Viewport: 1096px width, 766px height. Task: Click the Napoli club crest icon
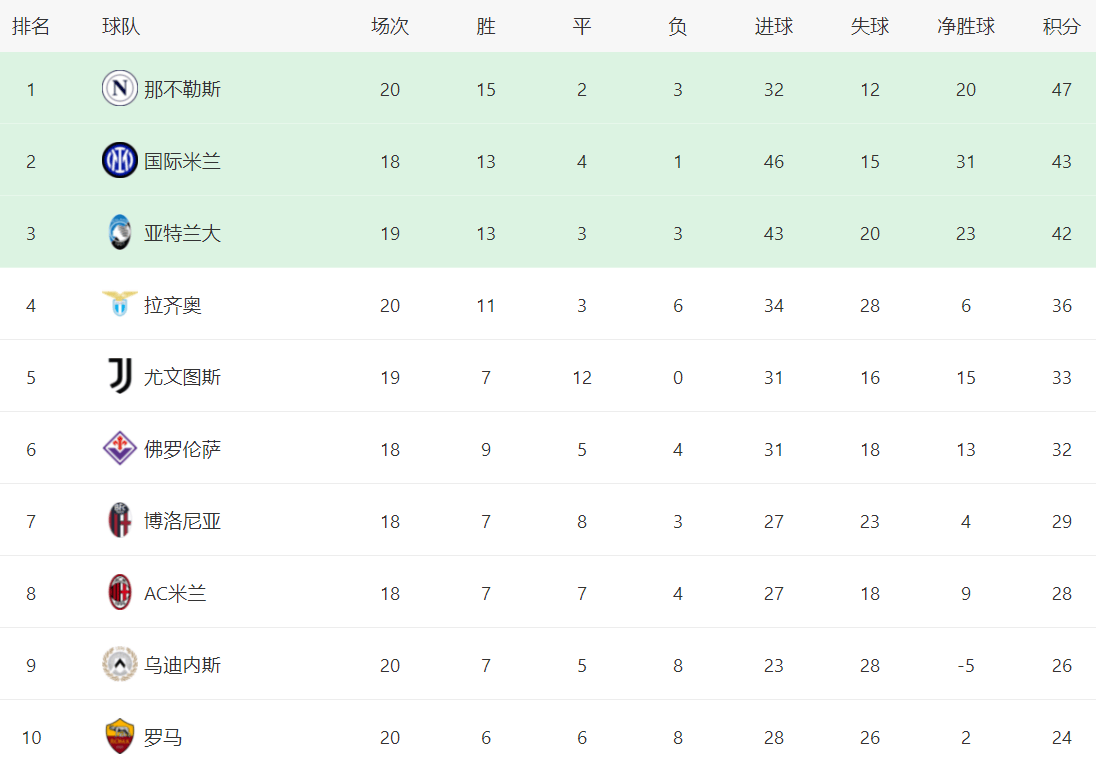tap(120, 89)
